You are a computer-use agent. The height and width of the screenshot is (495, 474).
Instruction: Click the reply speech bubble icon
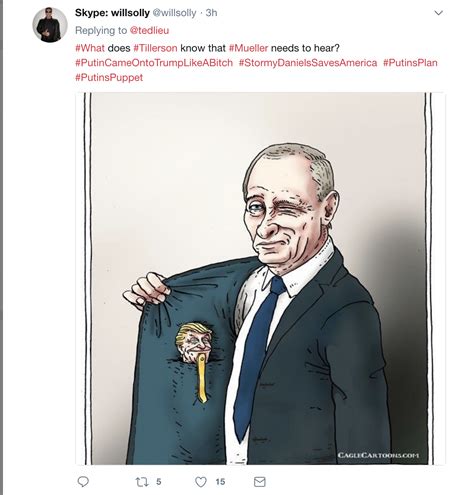[x=83, y=482]
